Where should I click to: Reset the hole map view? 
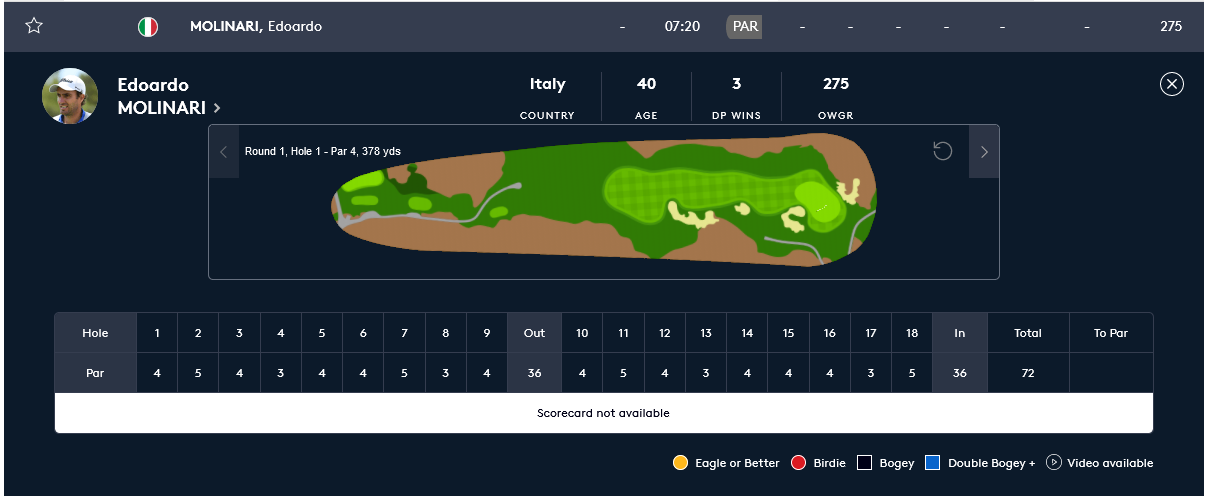(x=942, y=152)
